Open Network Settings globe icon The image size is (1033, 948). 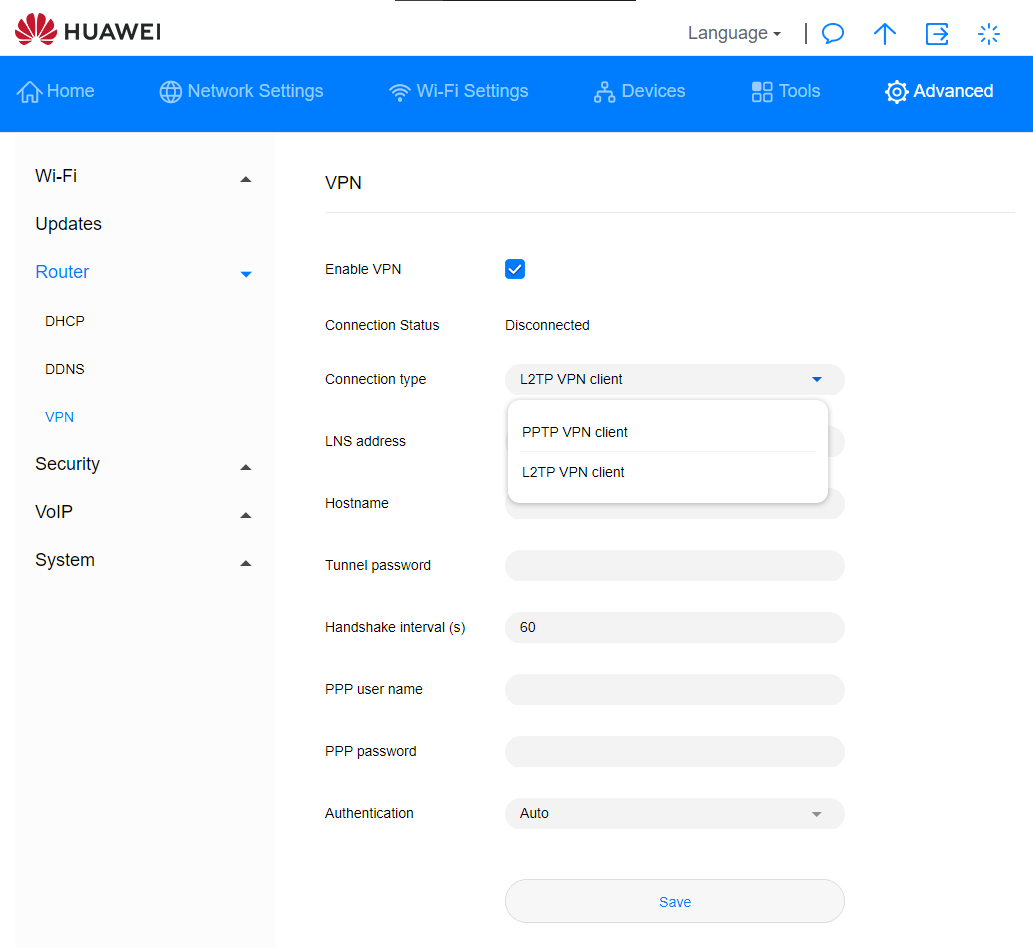pos(171,92)
